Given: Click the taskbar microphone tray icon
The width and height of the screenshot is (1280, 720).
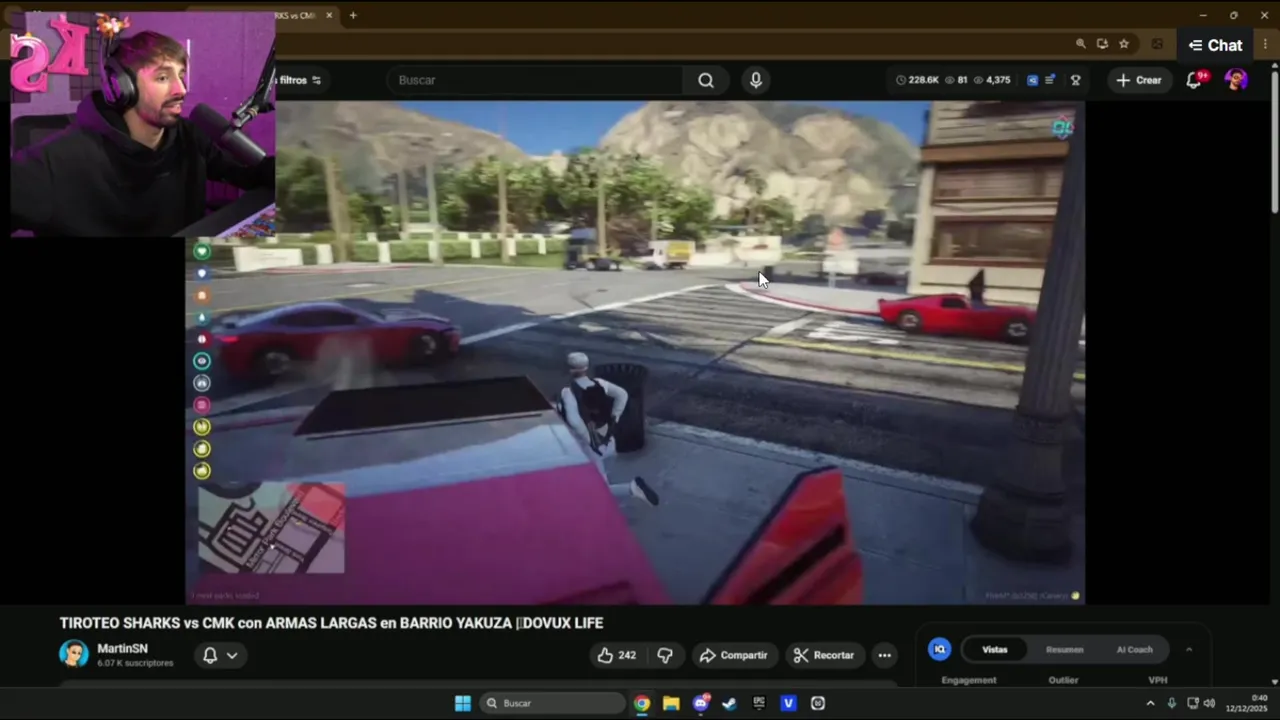Looking at the screenshot, I should pos(1172,703).
